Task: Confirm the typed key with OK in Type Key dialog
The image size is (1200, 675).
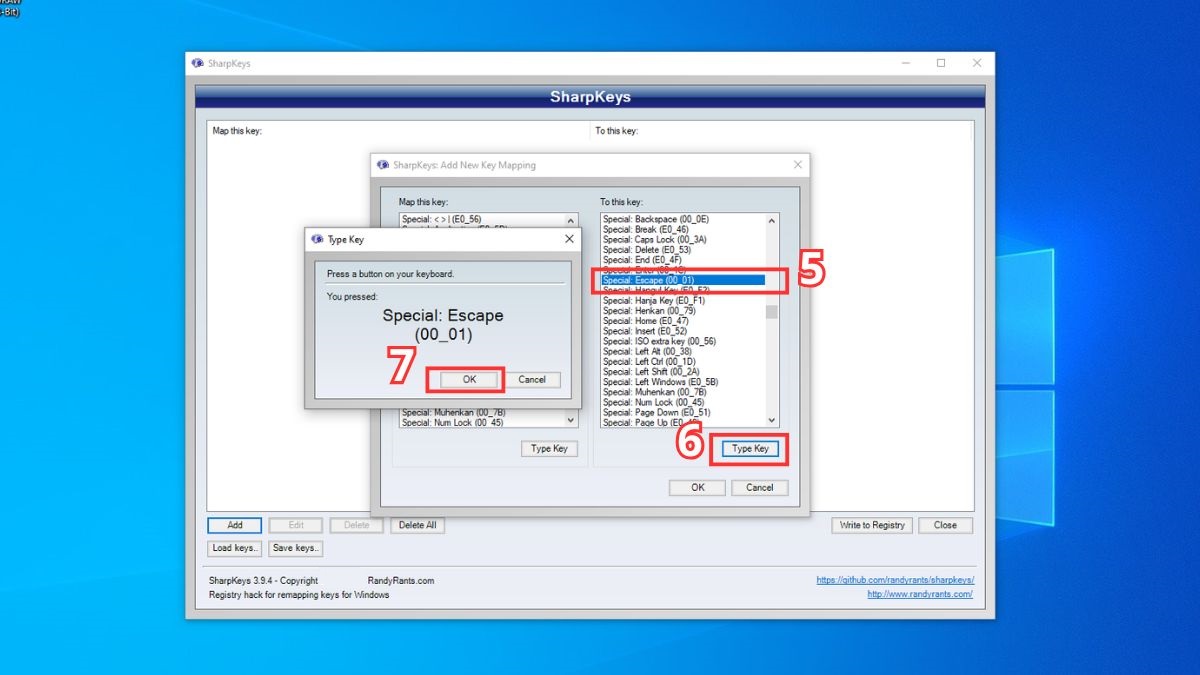Action: click(469, 379)
